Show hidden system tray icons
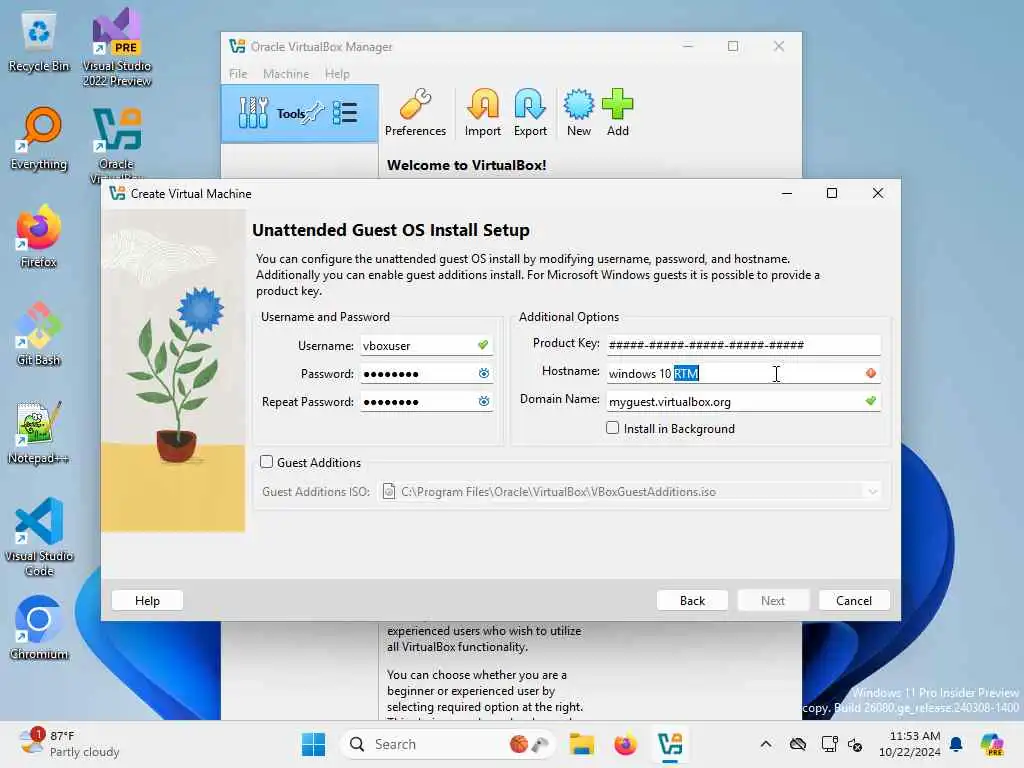The height and width of the screenshot is (768, 1024). (x=766, y=744)
